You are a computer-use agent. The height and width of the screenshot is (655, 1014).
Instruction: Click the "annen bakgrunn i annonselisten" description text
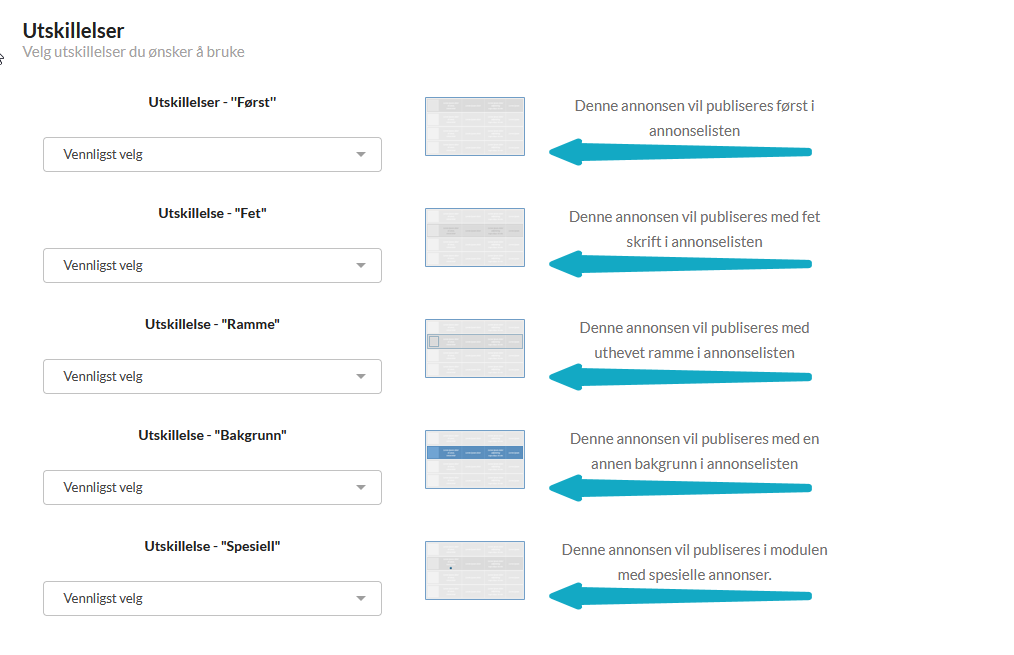point(694,451)
